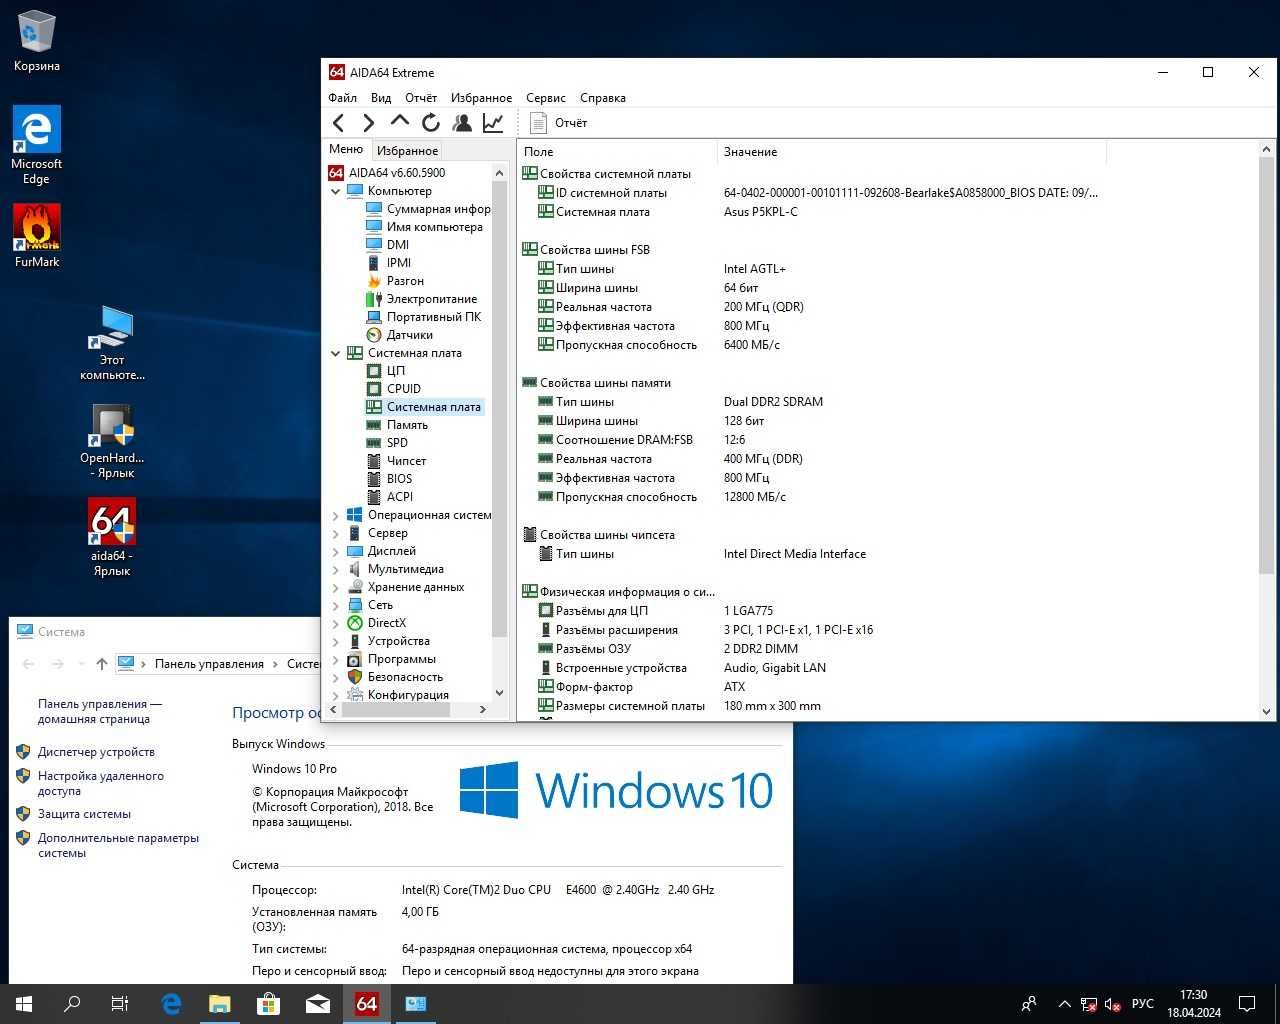
Task: Open Панель управления — домашняя страница link
Action: tap(99, 711)
